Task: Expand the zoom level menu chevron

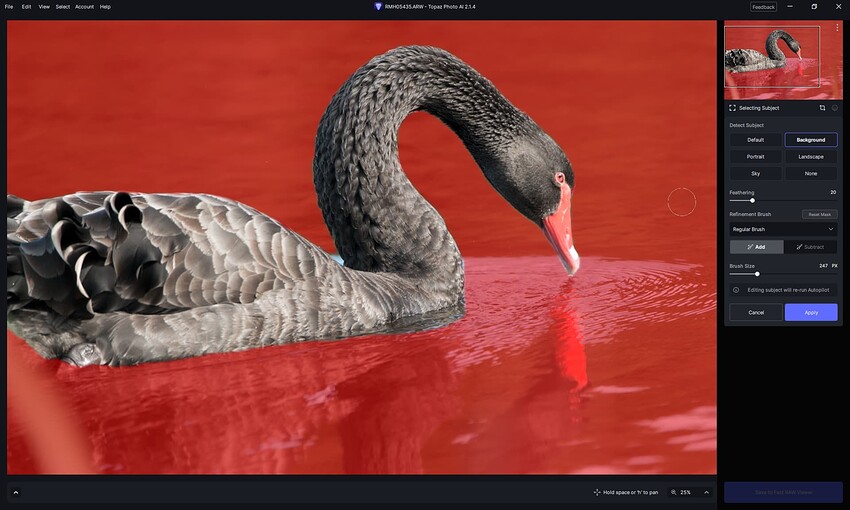Action: tap(706, 492)
